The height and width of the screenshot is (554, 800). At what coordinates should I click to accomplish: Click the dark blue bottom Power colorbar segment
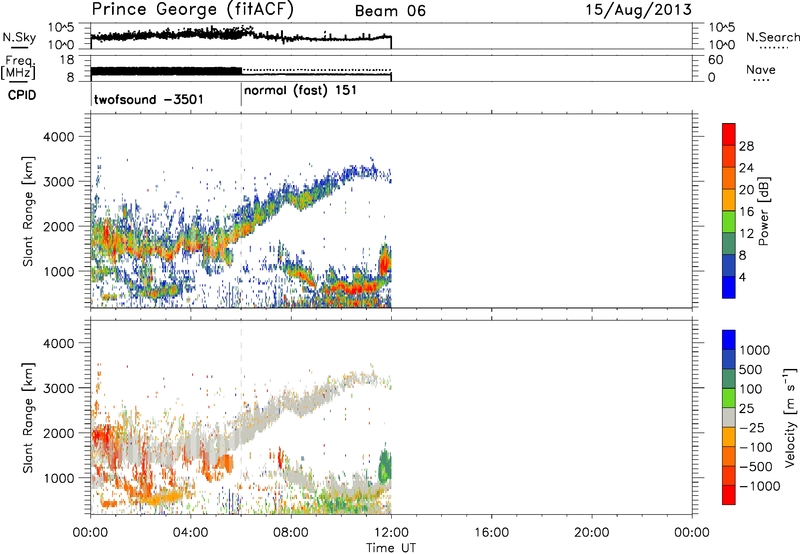(x=729, y=287)
